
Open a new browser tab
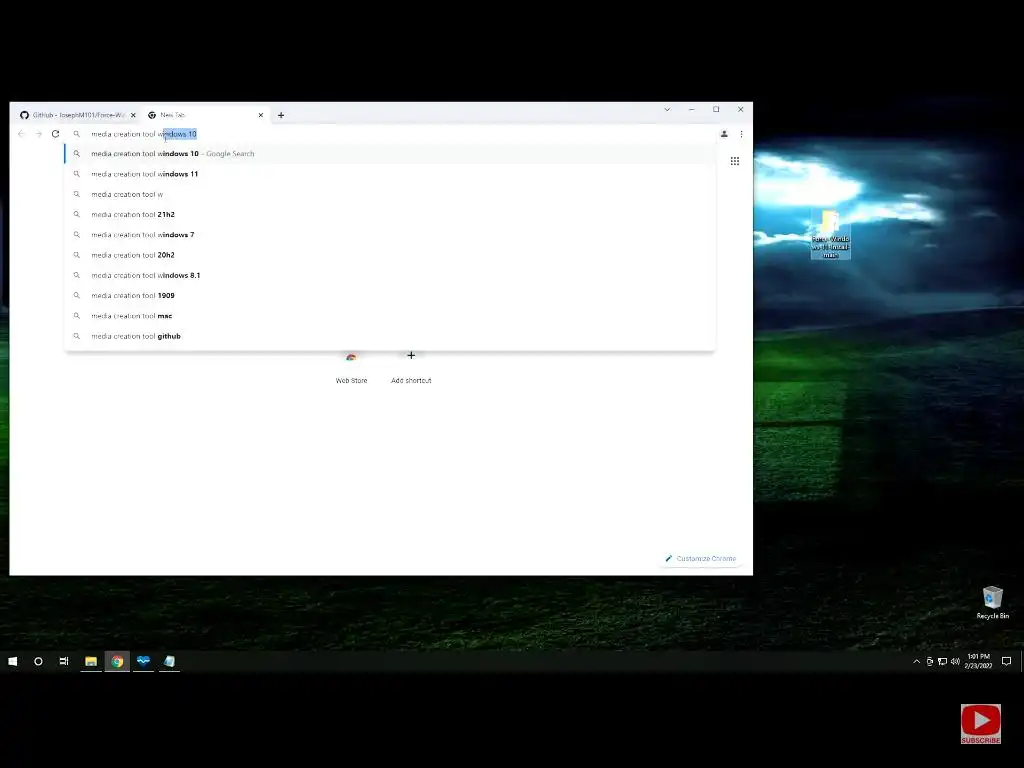(281, 115)
